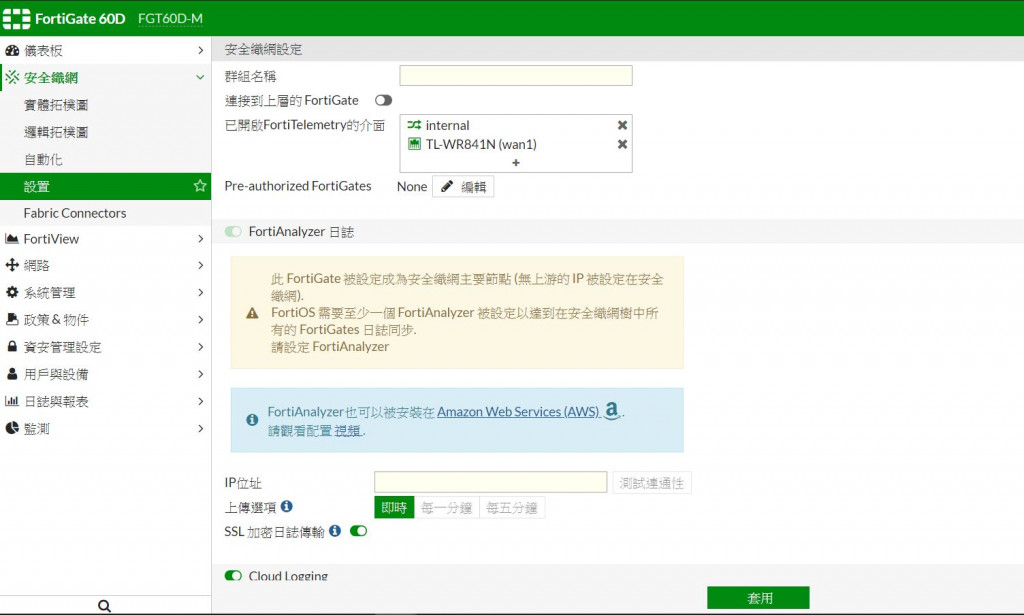
Task: Open the 自動化 menu item
Action: tap(105, 159)
